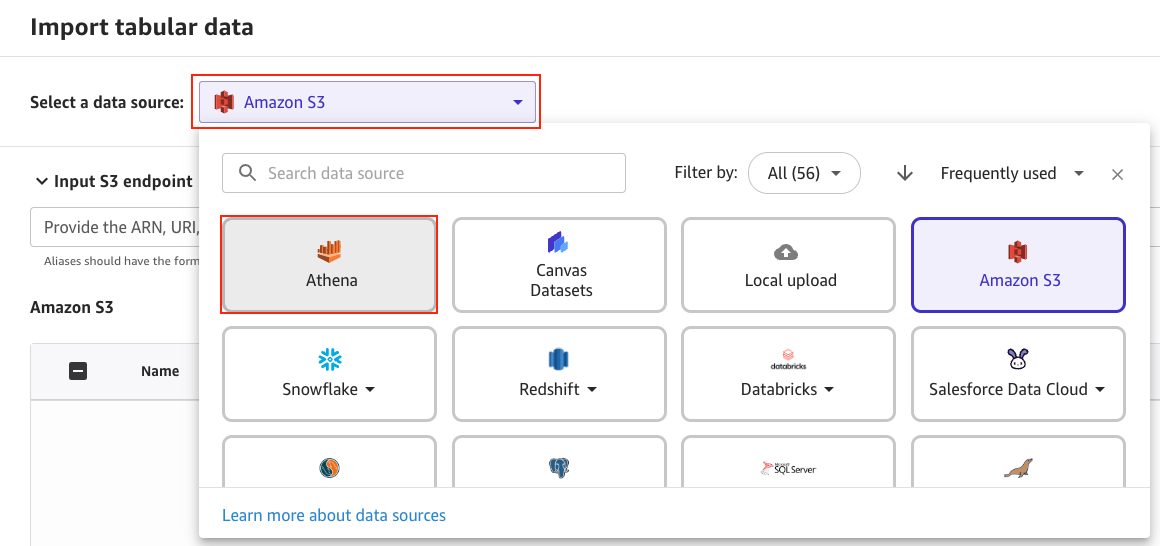Click the Canvas Datasets logo icon
The height and width of the screenshot is (546, 1160).
coord(556,243)
